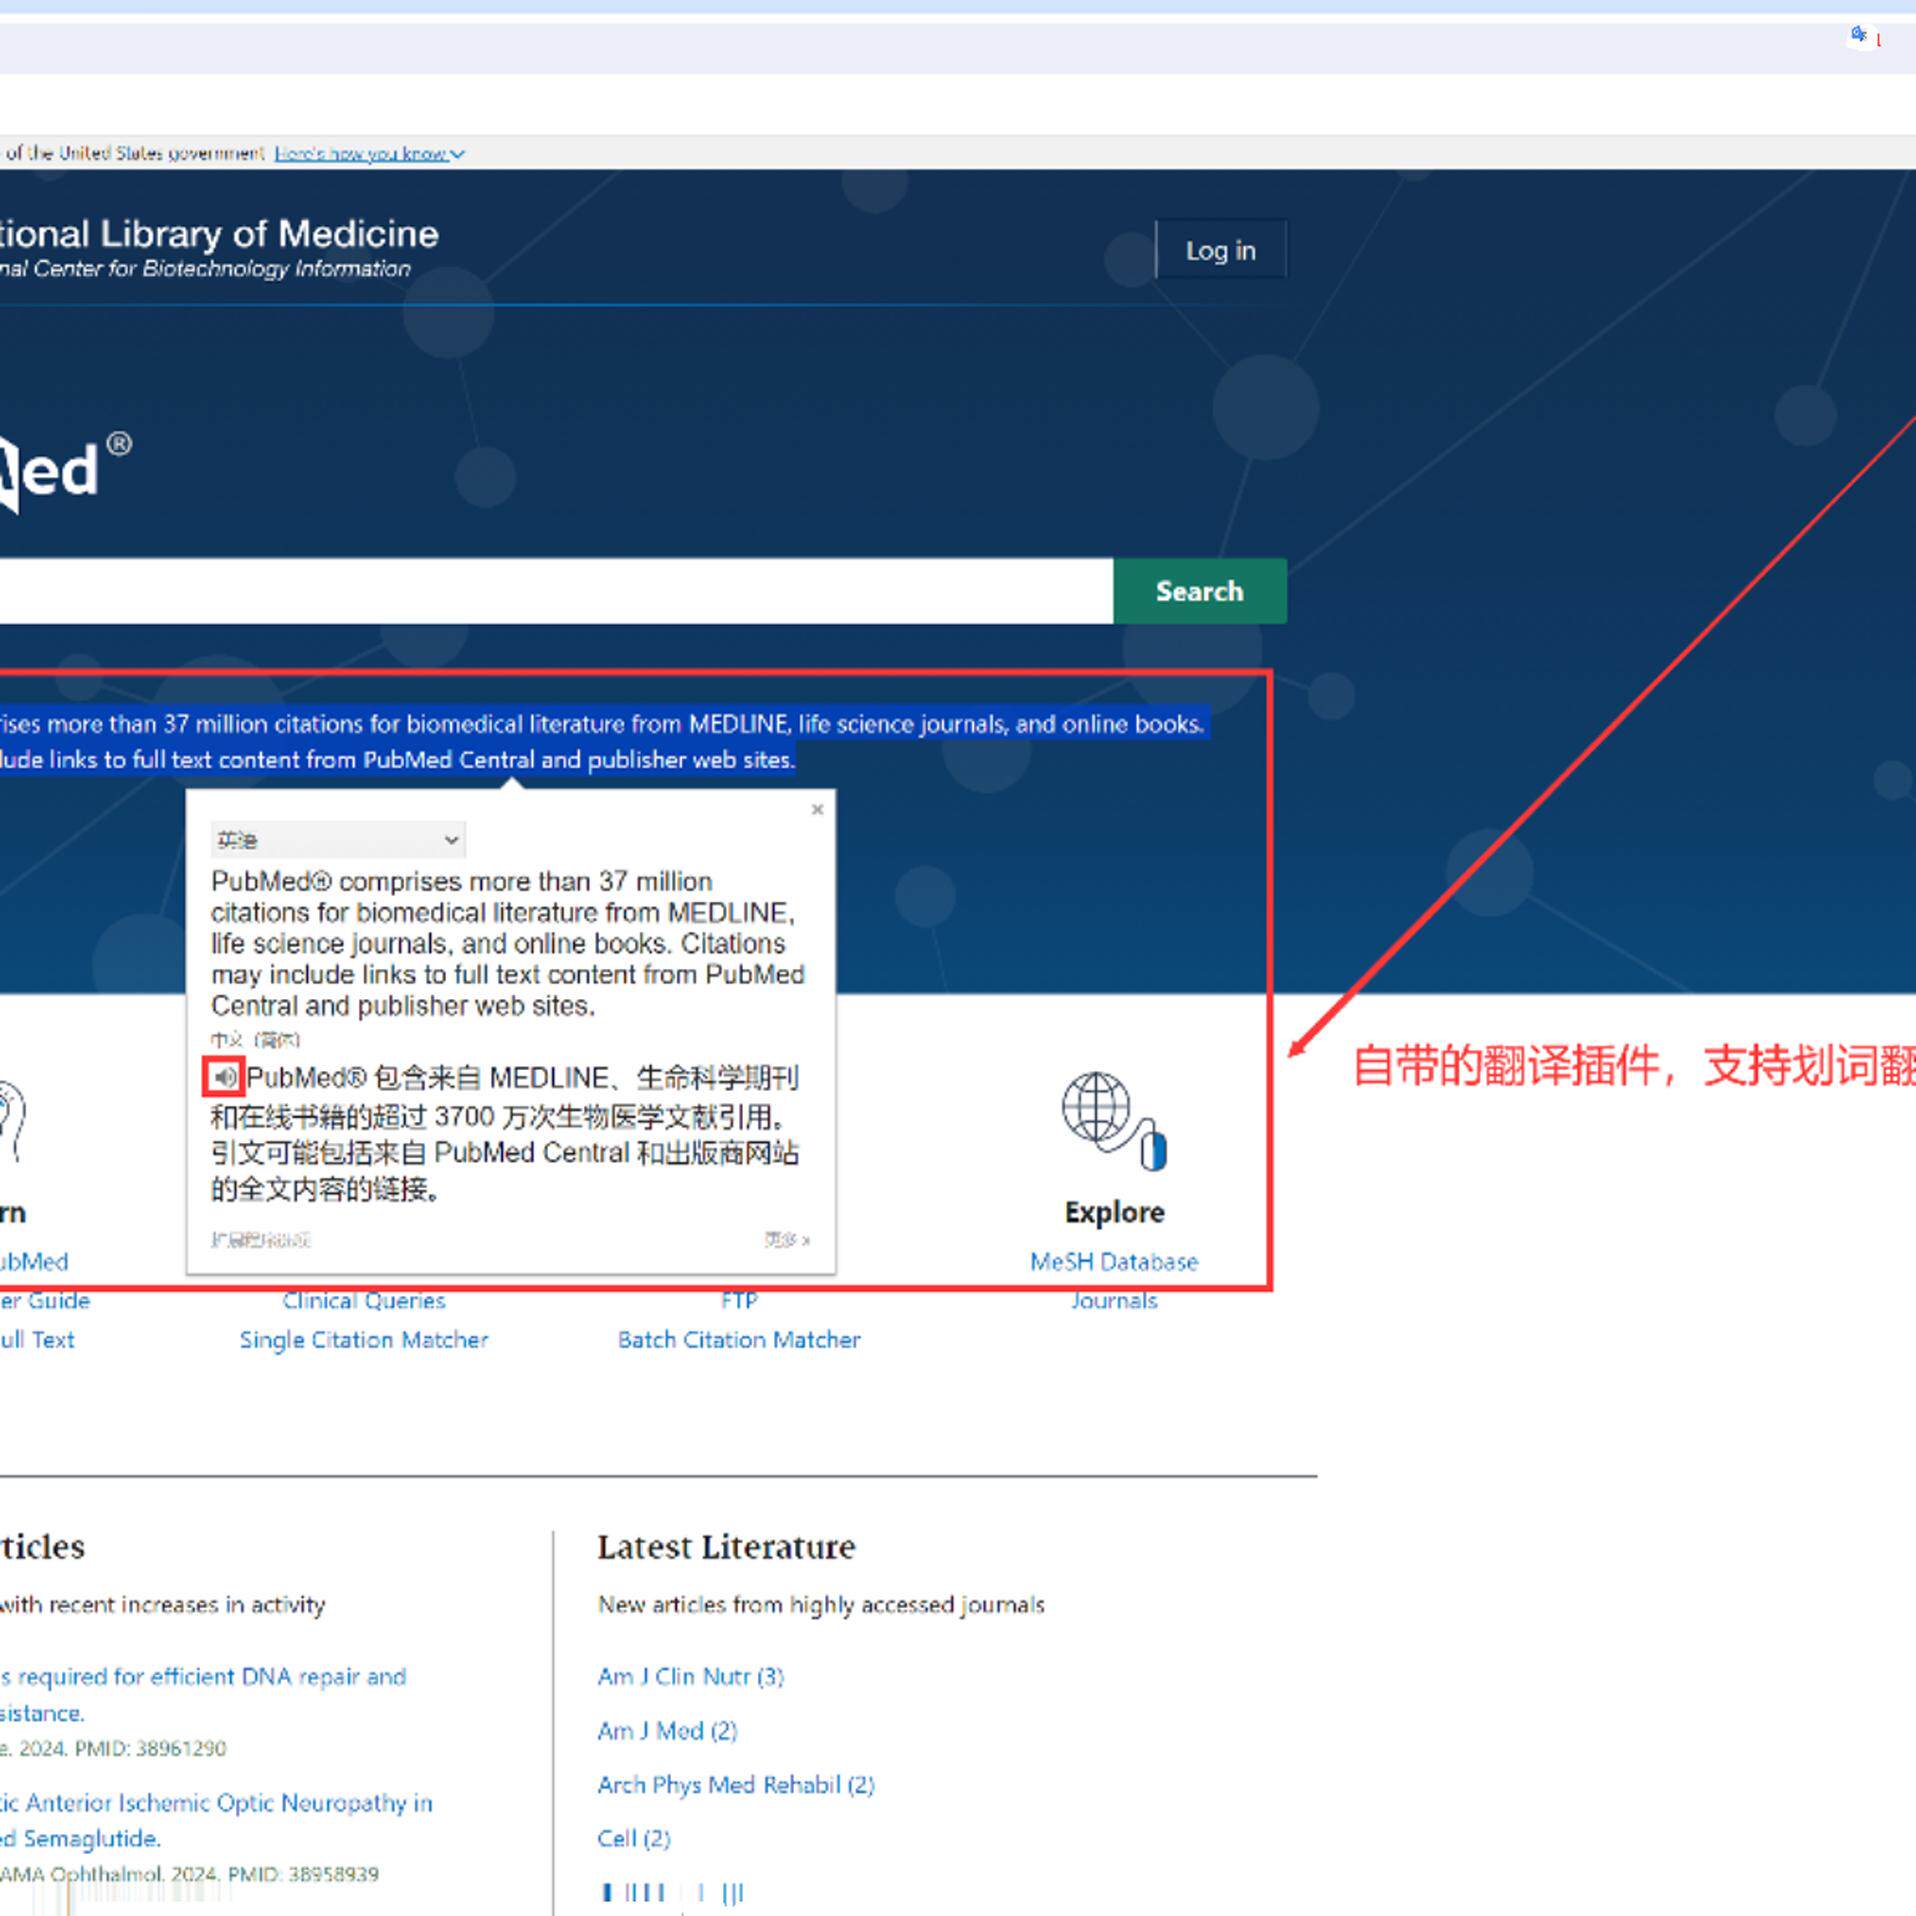This screenshot has width=1916, height=1916.
Task: Open the Anterior Ischemic Optic Neuropathy article
Action: click(x=216, y=1820)
